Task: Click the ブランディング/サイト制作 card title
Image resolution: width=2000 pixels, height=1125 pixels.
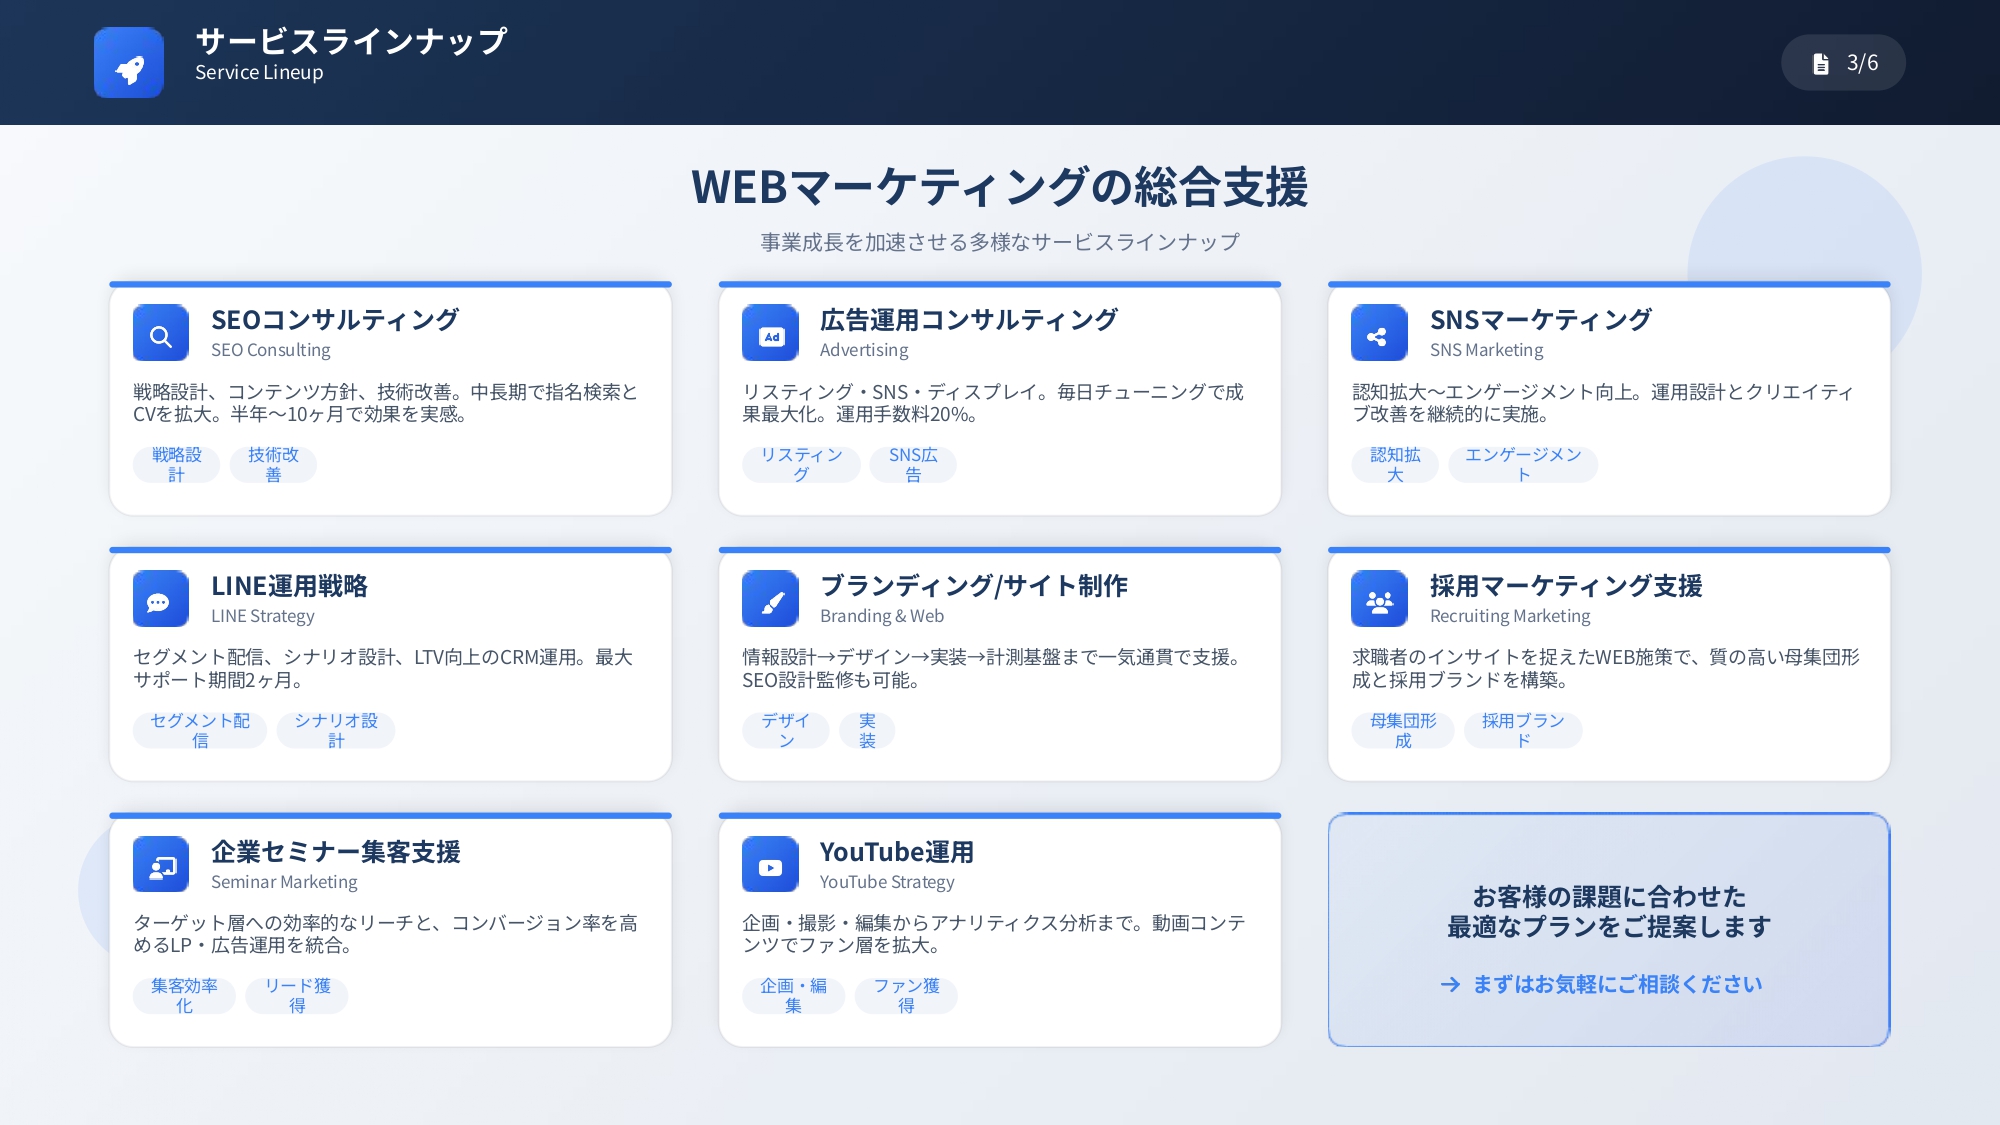Action: tap(974, 586)
